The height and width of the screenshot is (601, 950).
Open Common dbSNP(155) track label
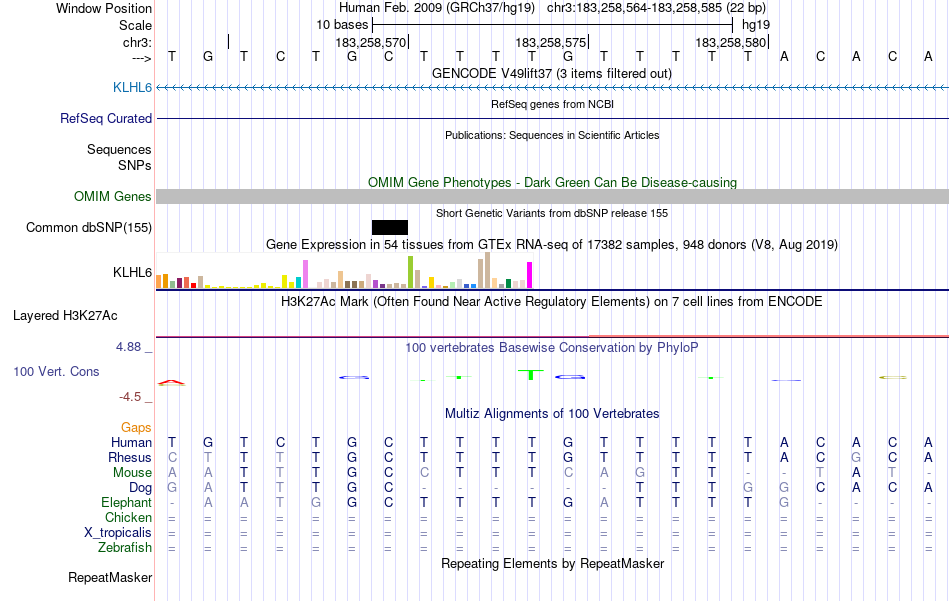(x=89, y=227)
